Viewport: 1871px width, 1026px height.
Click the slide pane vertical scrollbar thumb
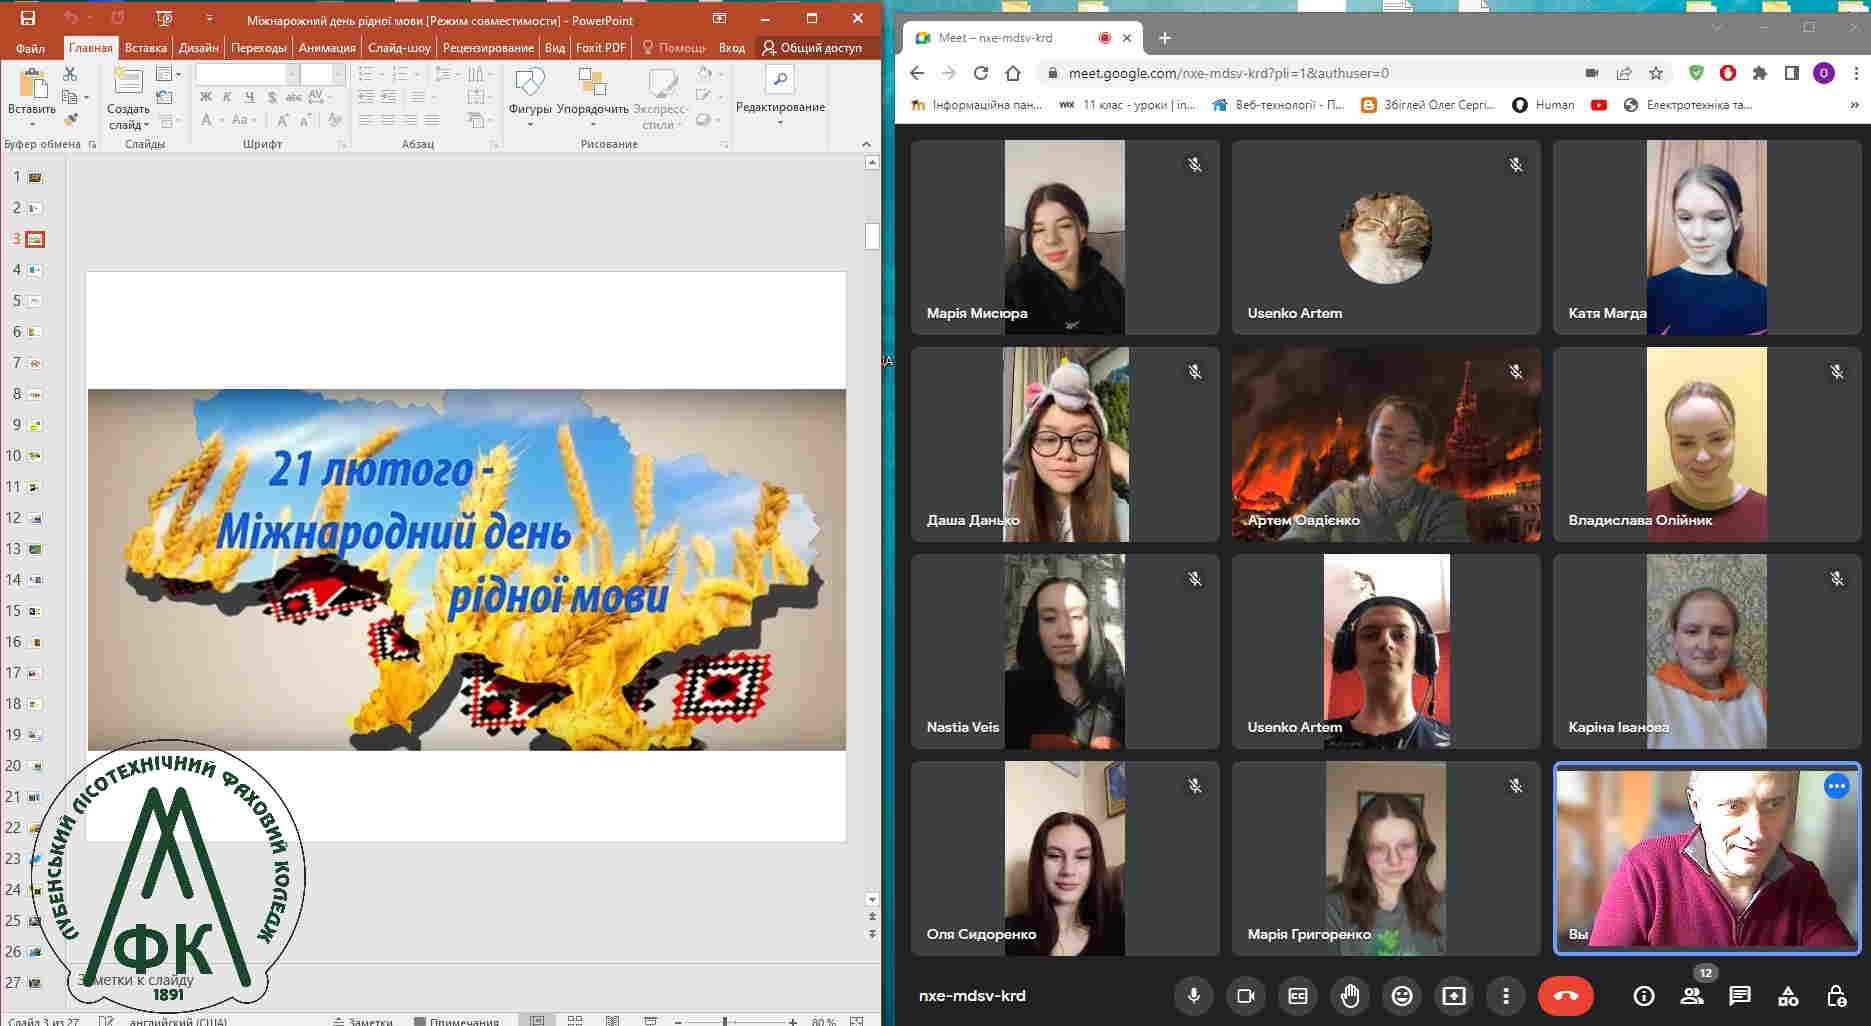coord(872,236)
